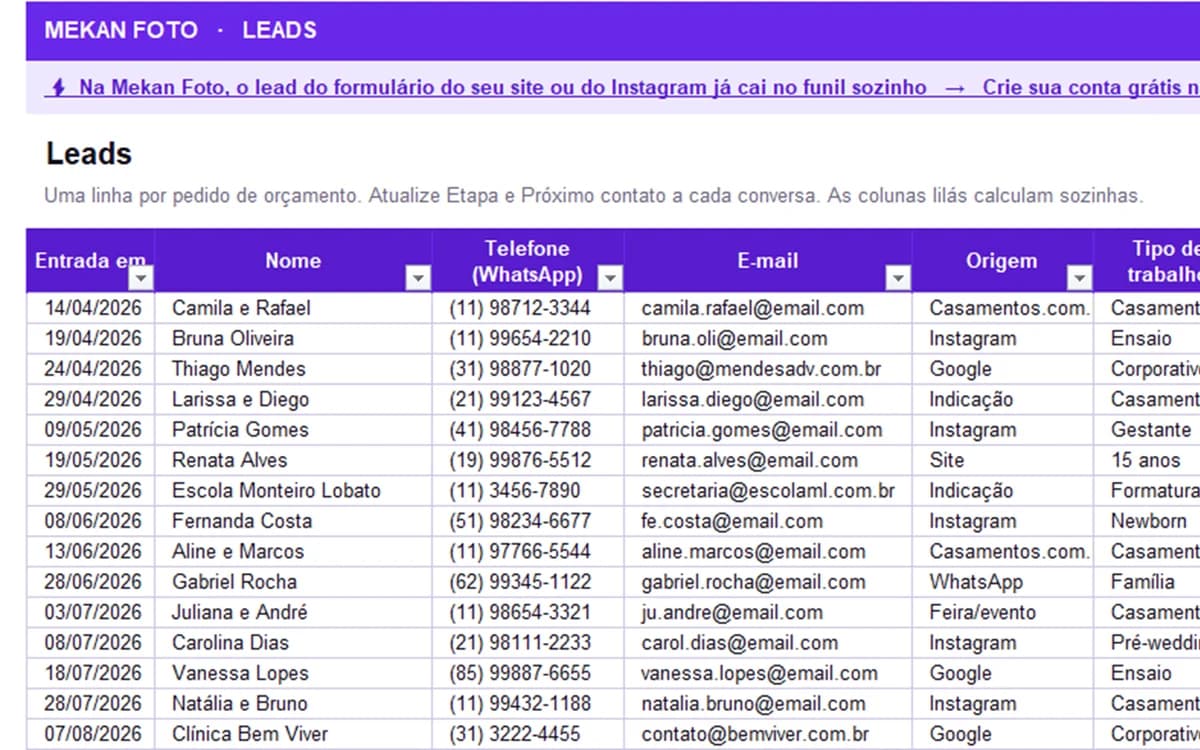Select the phone cell (51) 98234-6677
Image resolution: width=1200 pixels, height=750 pixels.
(x=528, y=521)
